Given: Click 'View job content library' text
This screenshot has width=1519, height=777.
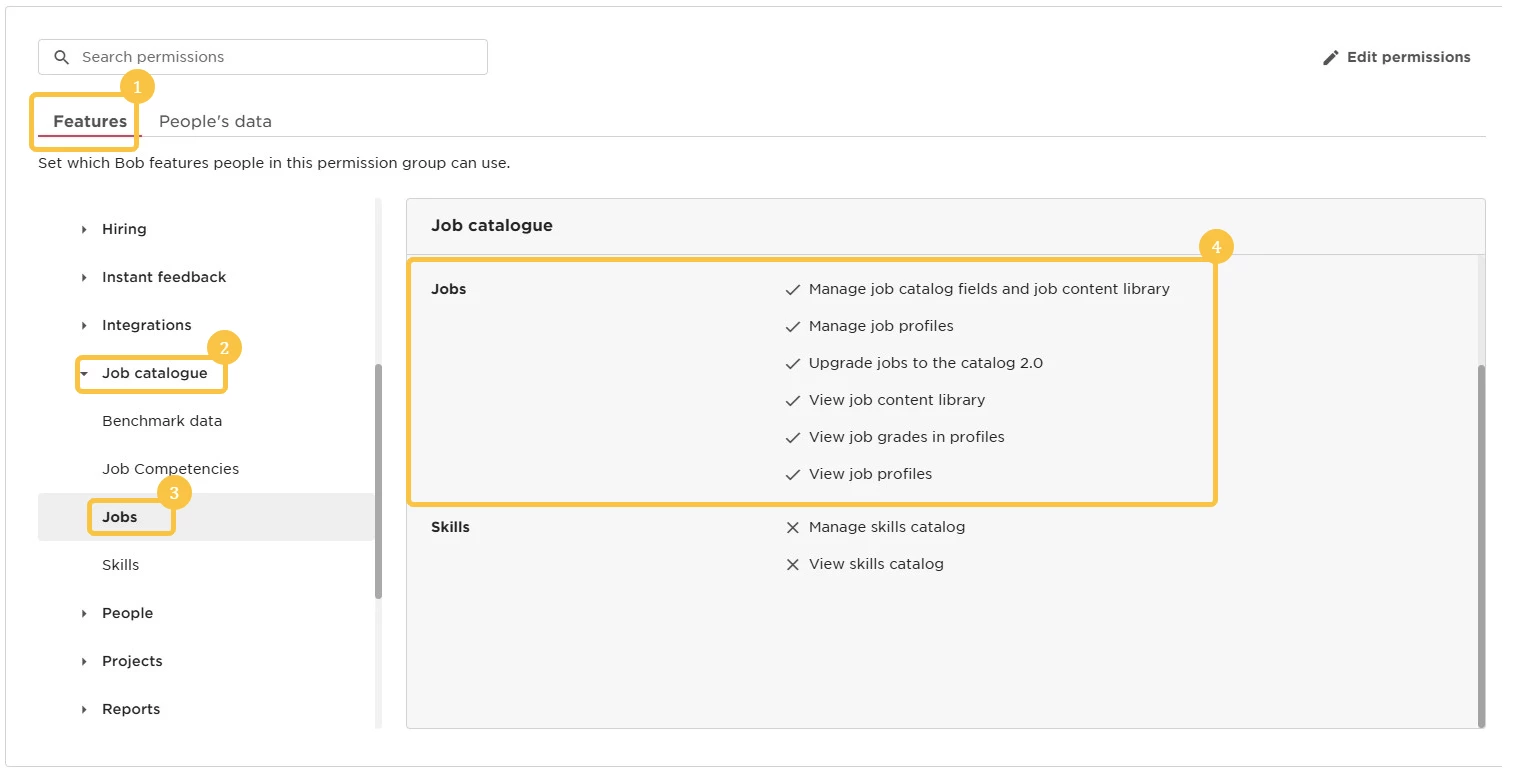Looking at the screenshot, I should [897, 400].
